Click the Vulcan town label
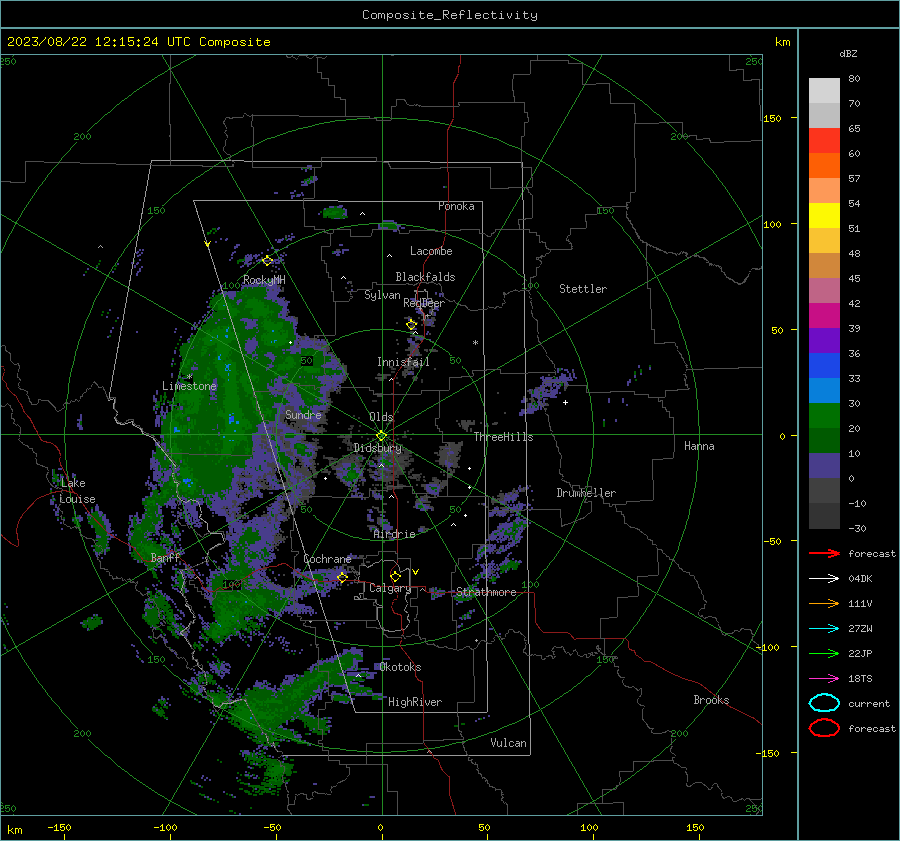900x841 pixels. pos(508,743)
